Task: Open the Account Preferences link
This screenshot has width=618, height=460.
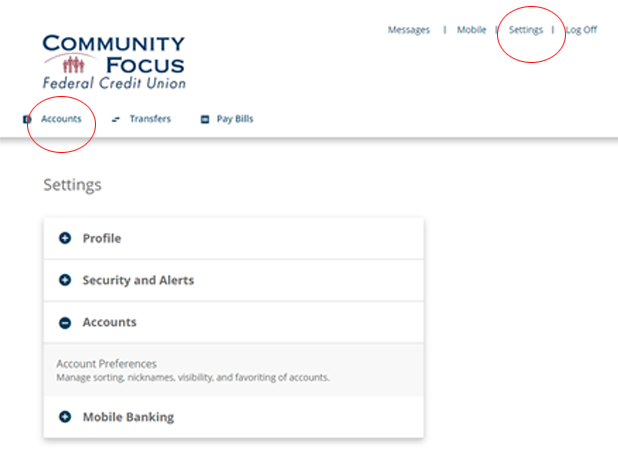Action: tap(106, 363)
